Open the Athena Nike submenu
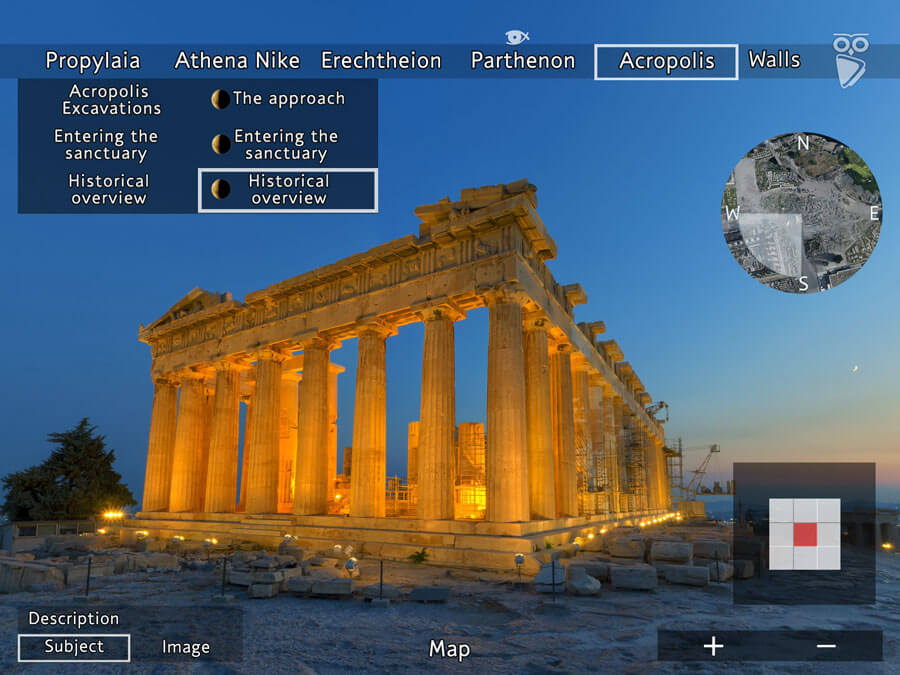The height and width of the screenshot is (675, 900). pyautogui.click(x=237, y=60)
